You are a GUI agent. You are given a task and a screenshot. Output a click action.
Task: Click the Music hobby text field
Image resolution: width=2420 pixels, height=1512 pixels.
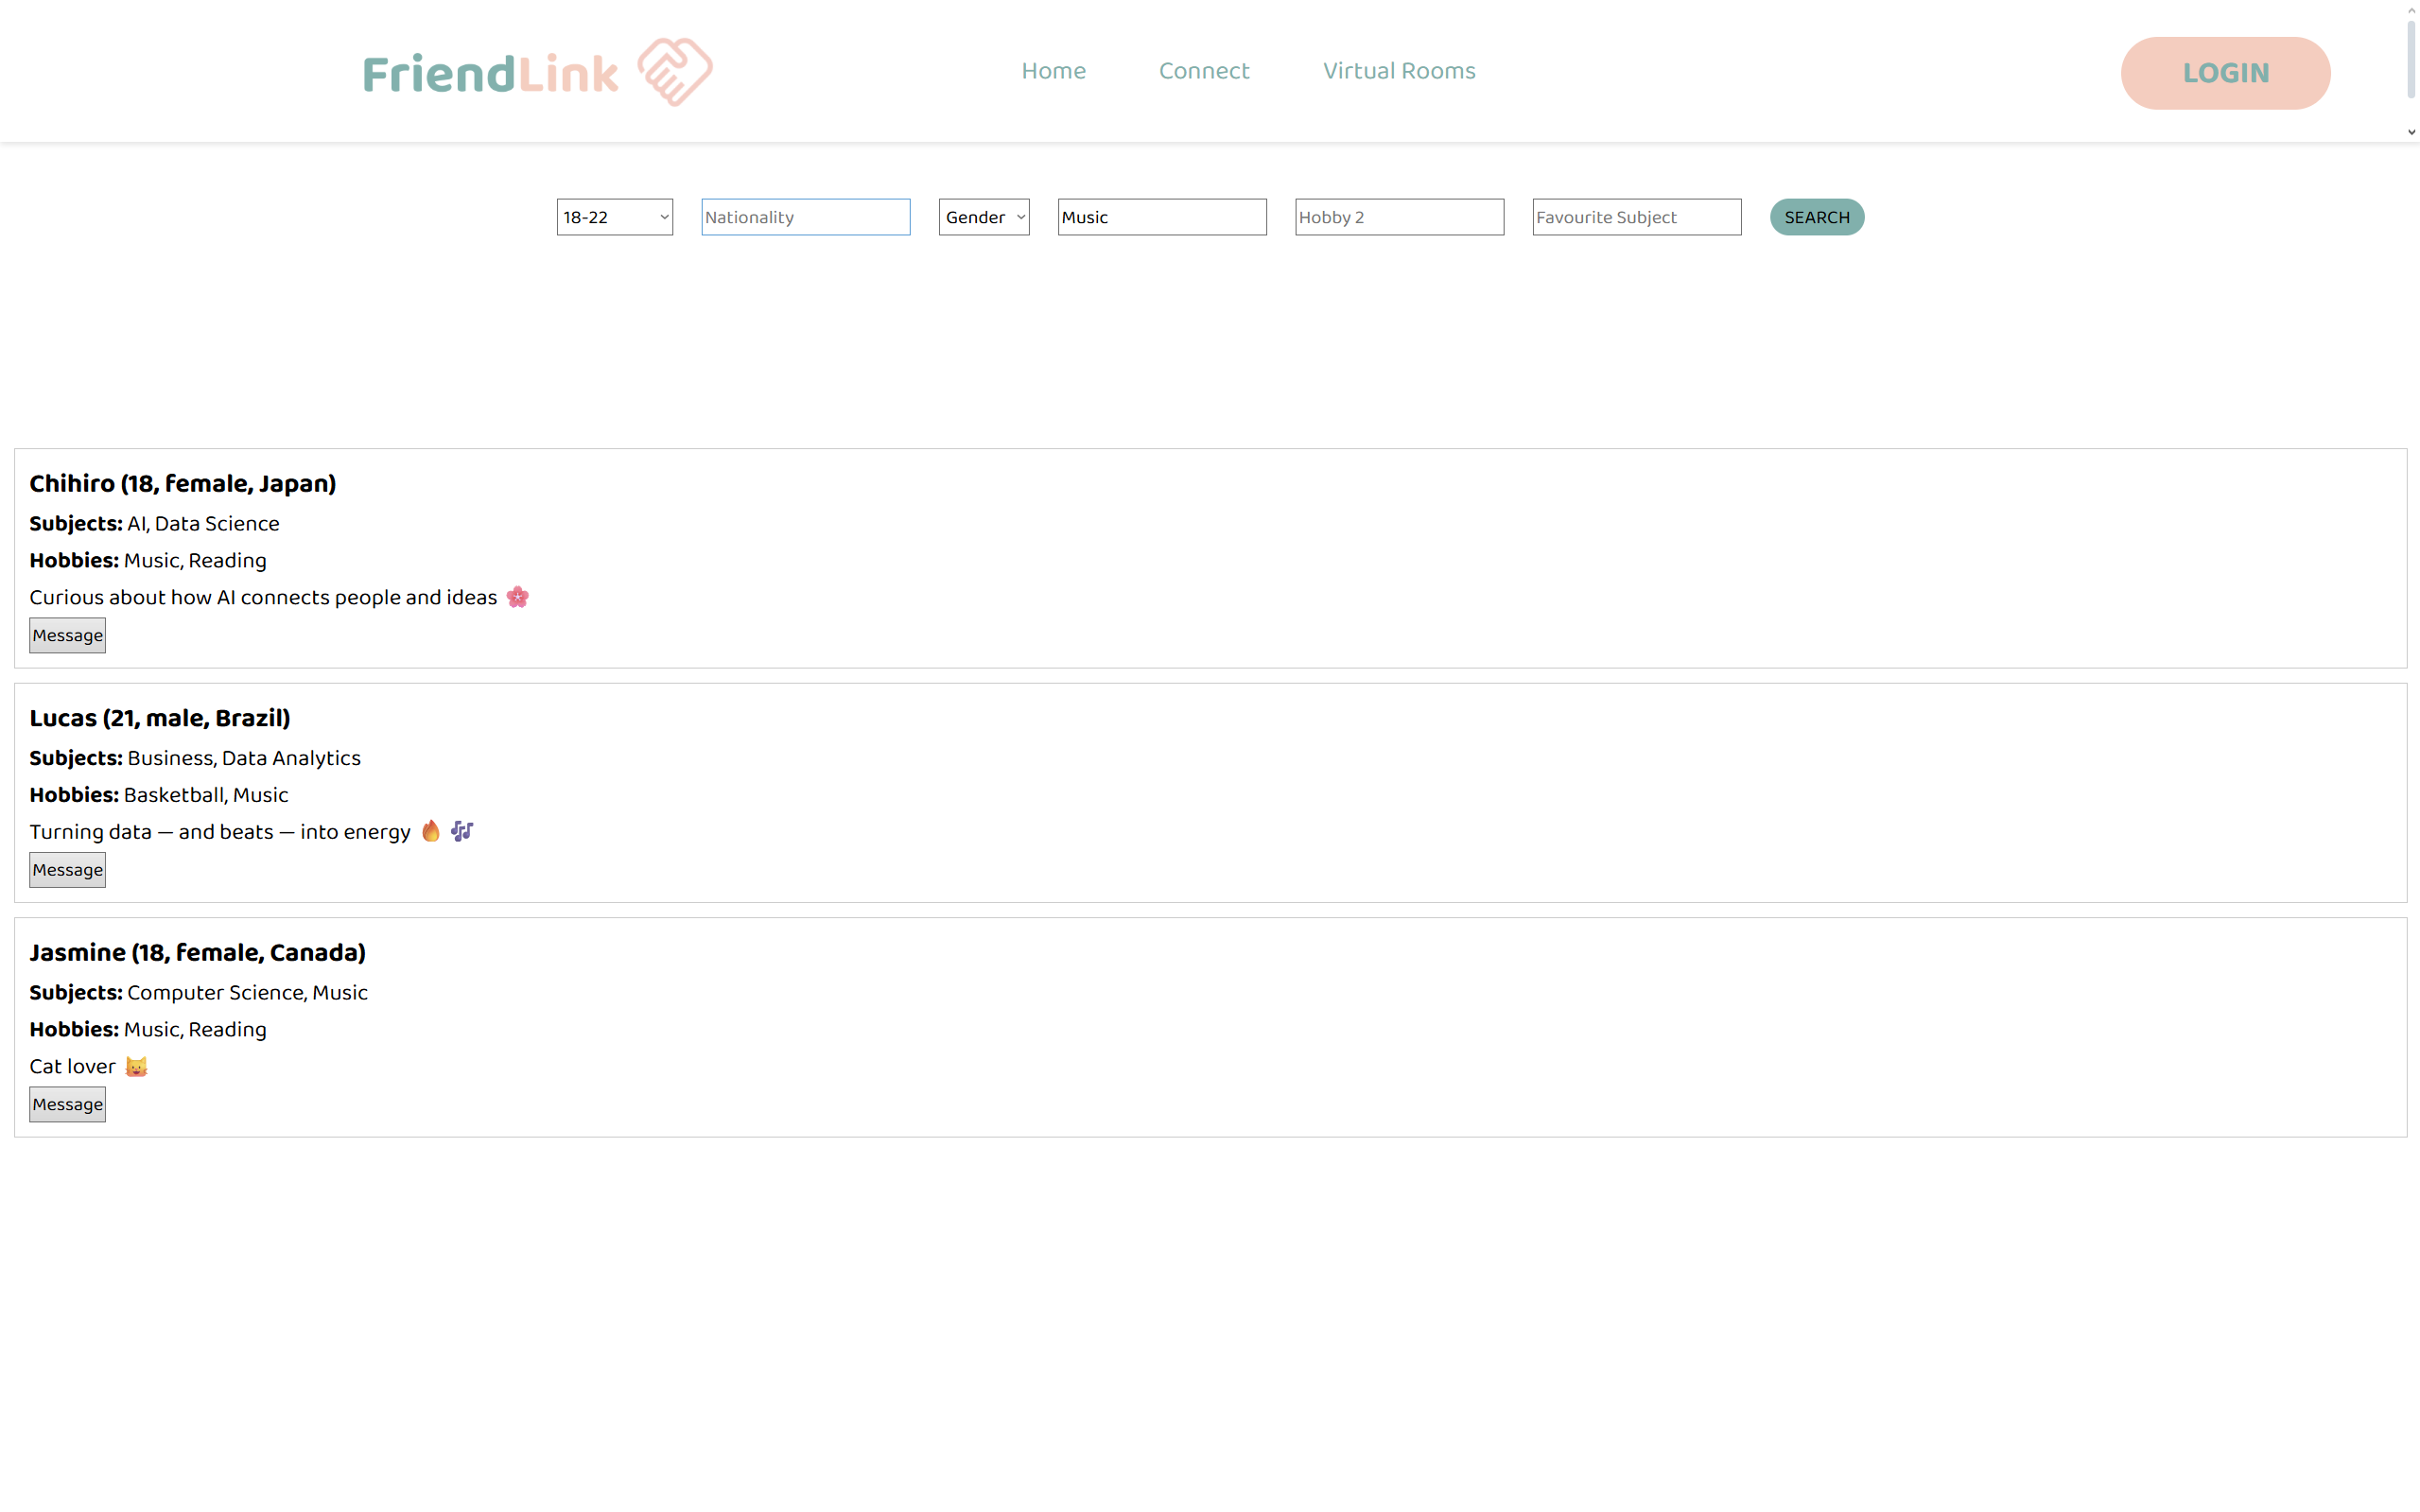tap(1161, 217)
